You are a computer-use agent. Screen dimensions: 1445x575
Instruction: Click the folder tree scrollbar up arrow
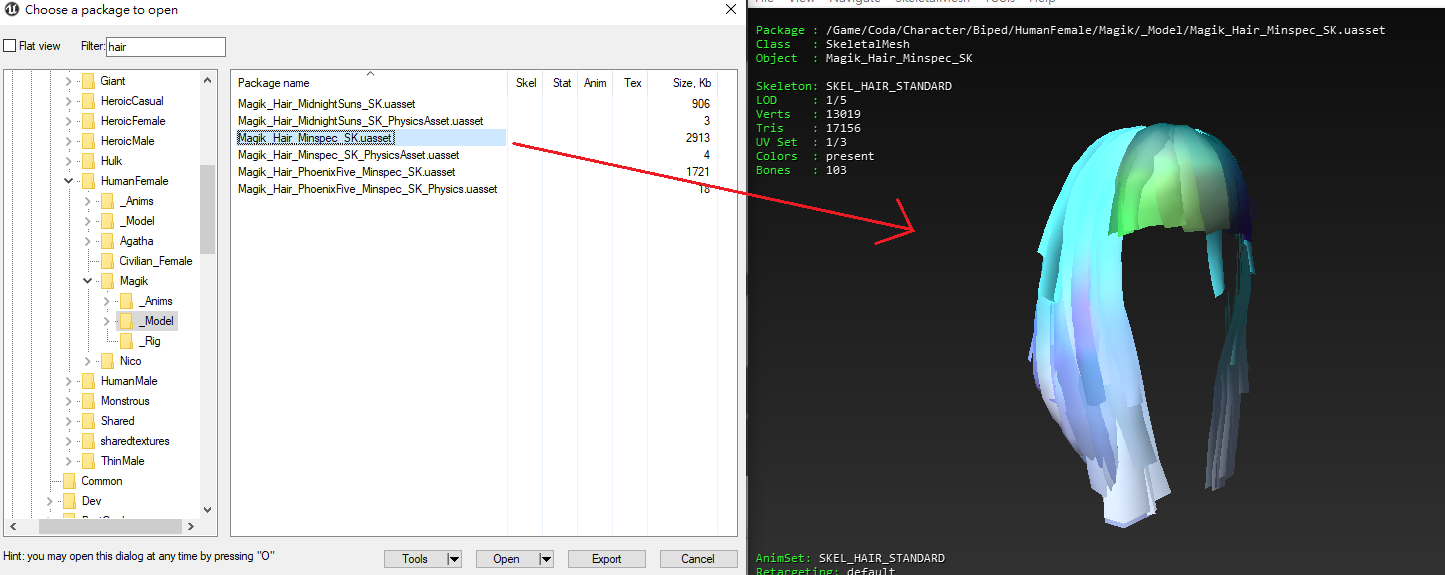pos(208,80)
